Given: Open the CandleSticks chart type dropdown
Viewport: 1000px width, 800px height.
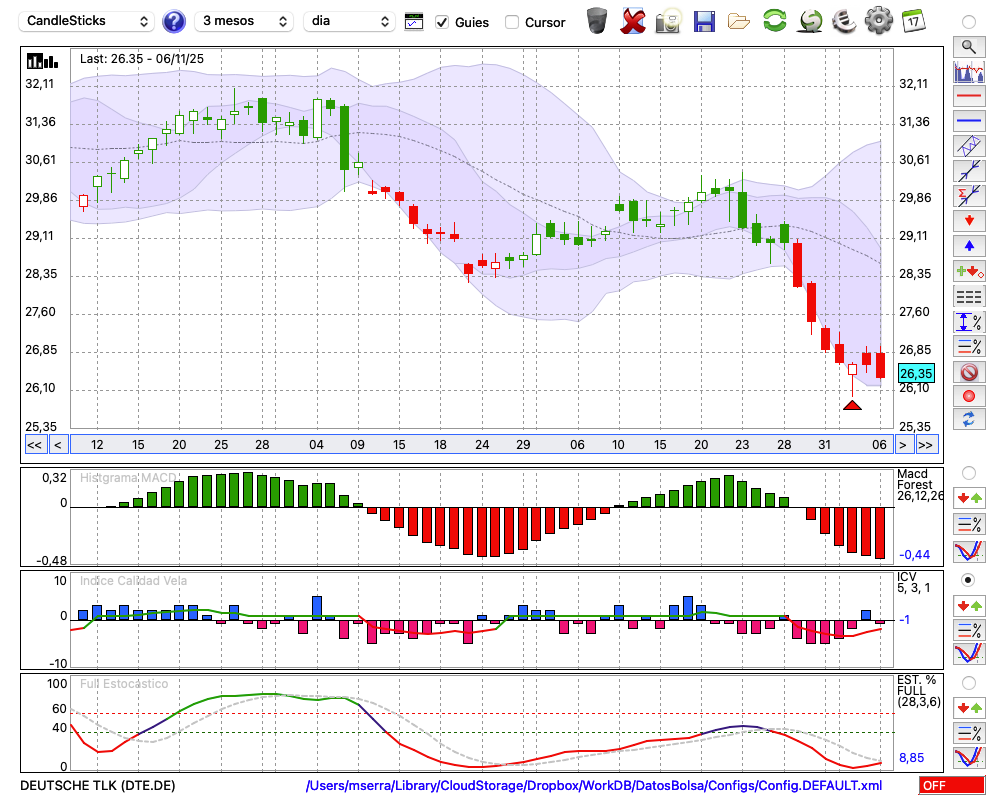Looking at the screenshot, I should [x=88, y=21].
